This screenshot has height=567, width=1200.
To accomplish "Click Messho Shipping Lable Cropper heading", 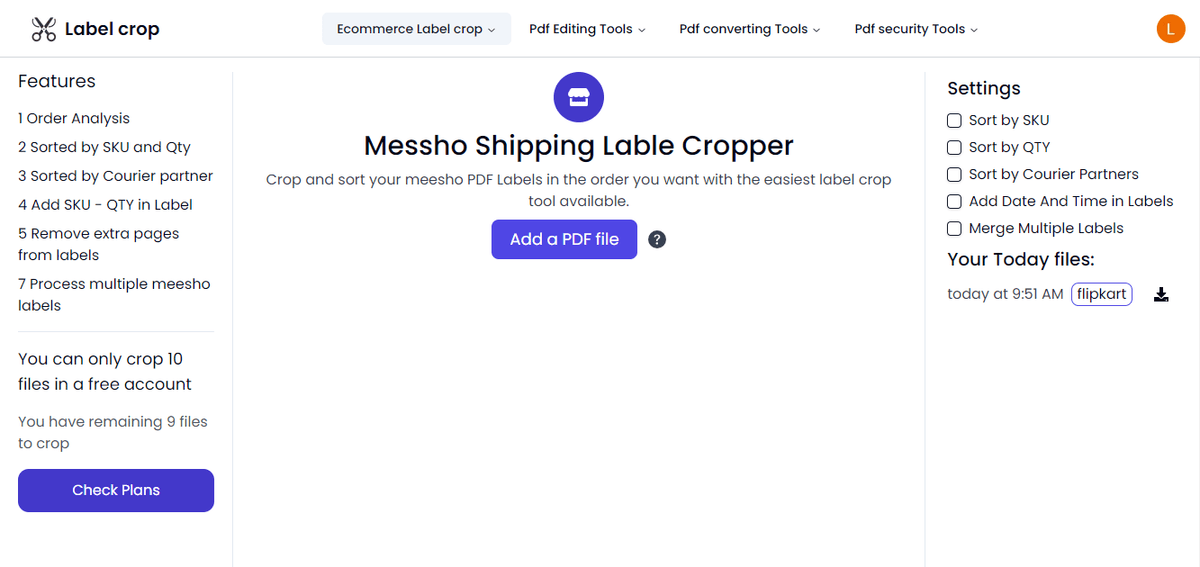I will coord(578,146).
